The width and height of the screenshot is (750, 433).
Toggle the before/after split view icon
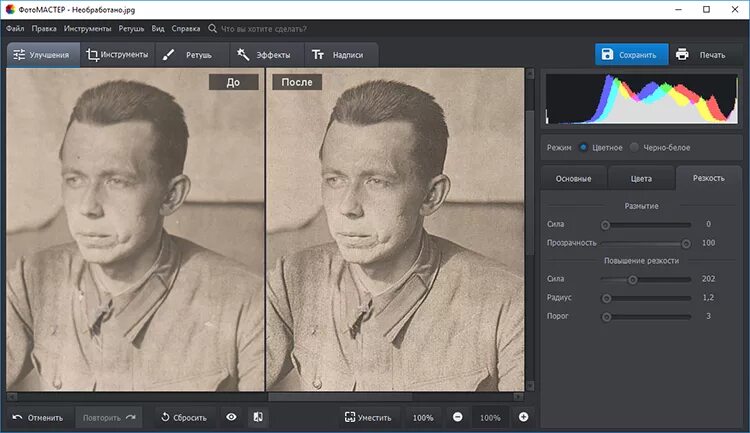[257, 417]
